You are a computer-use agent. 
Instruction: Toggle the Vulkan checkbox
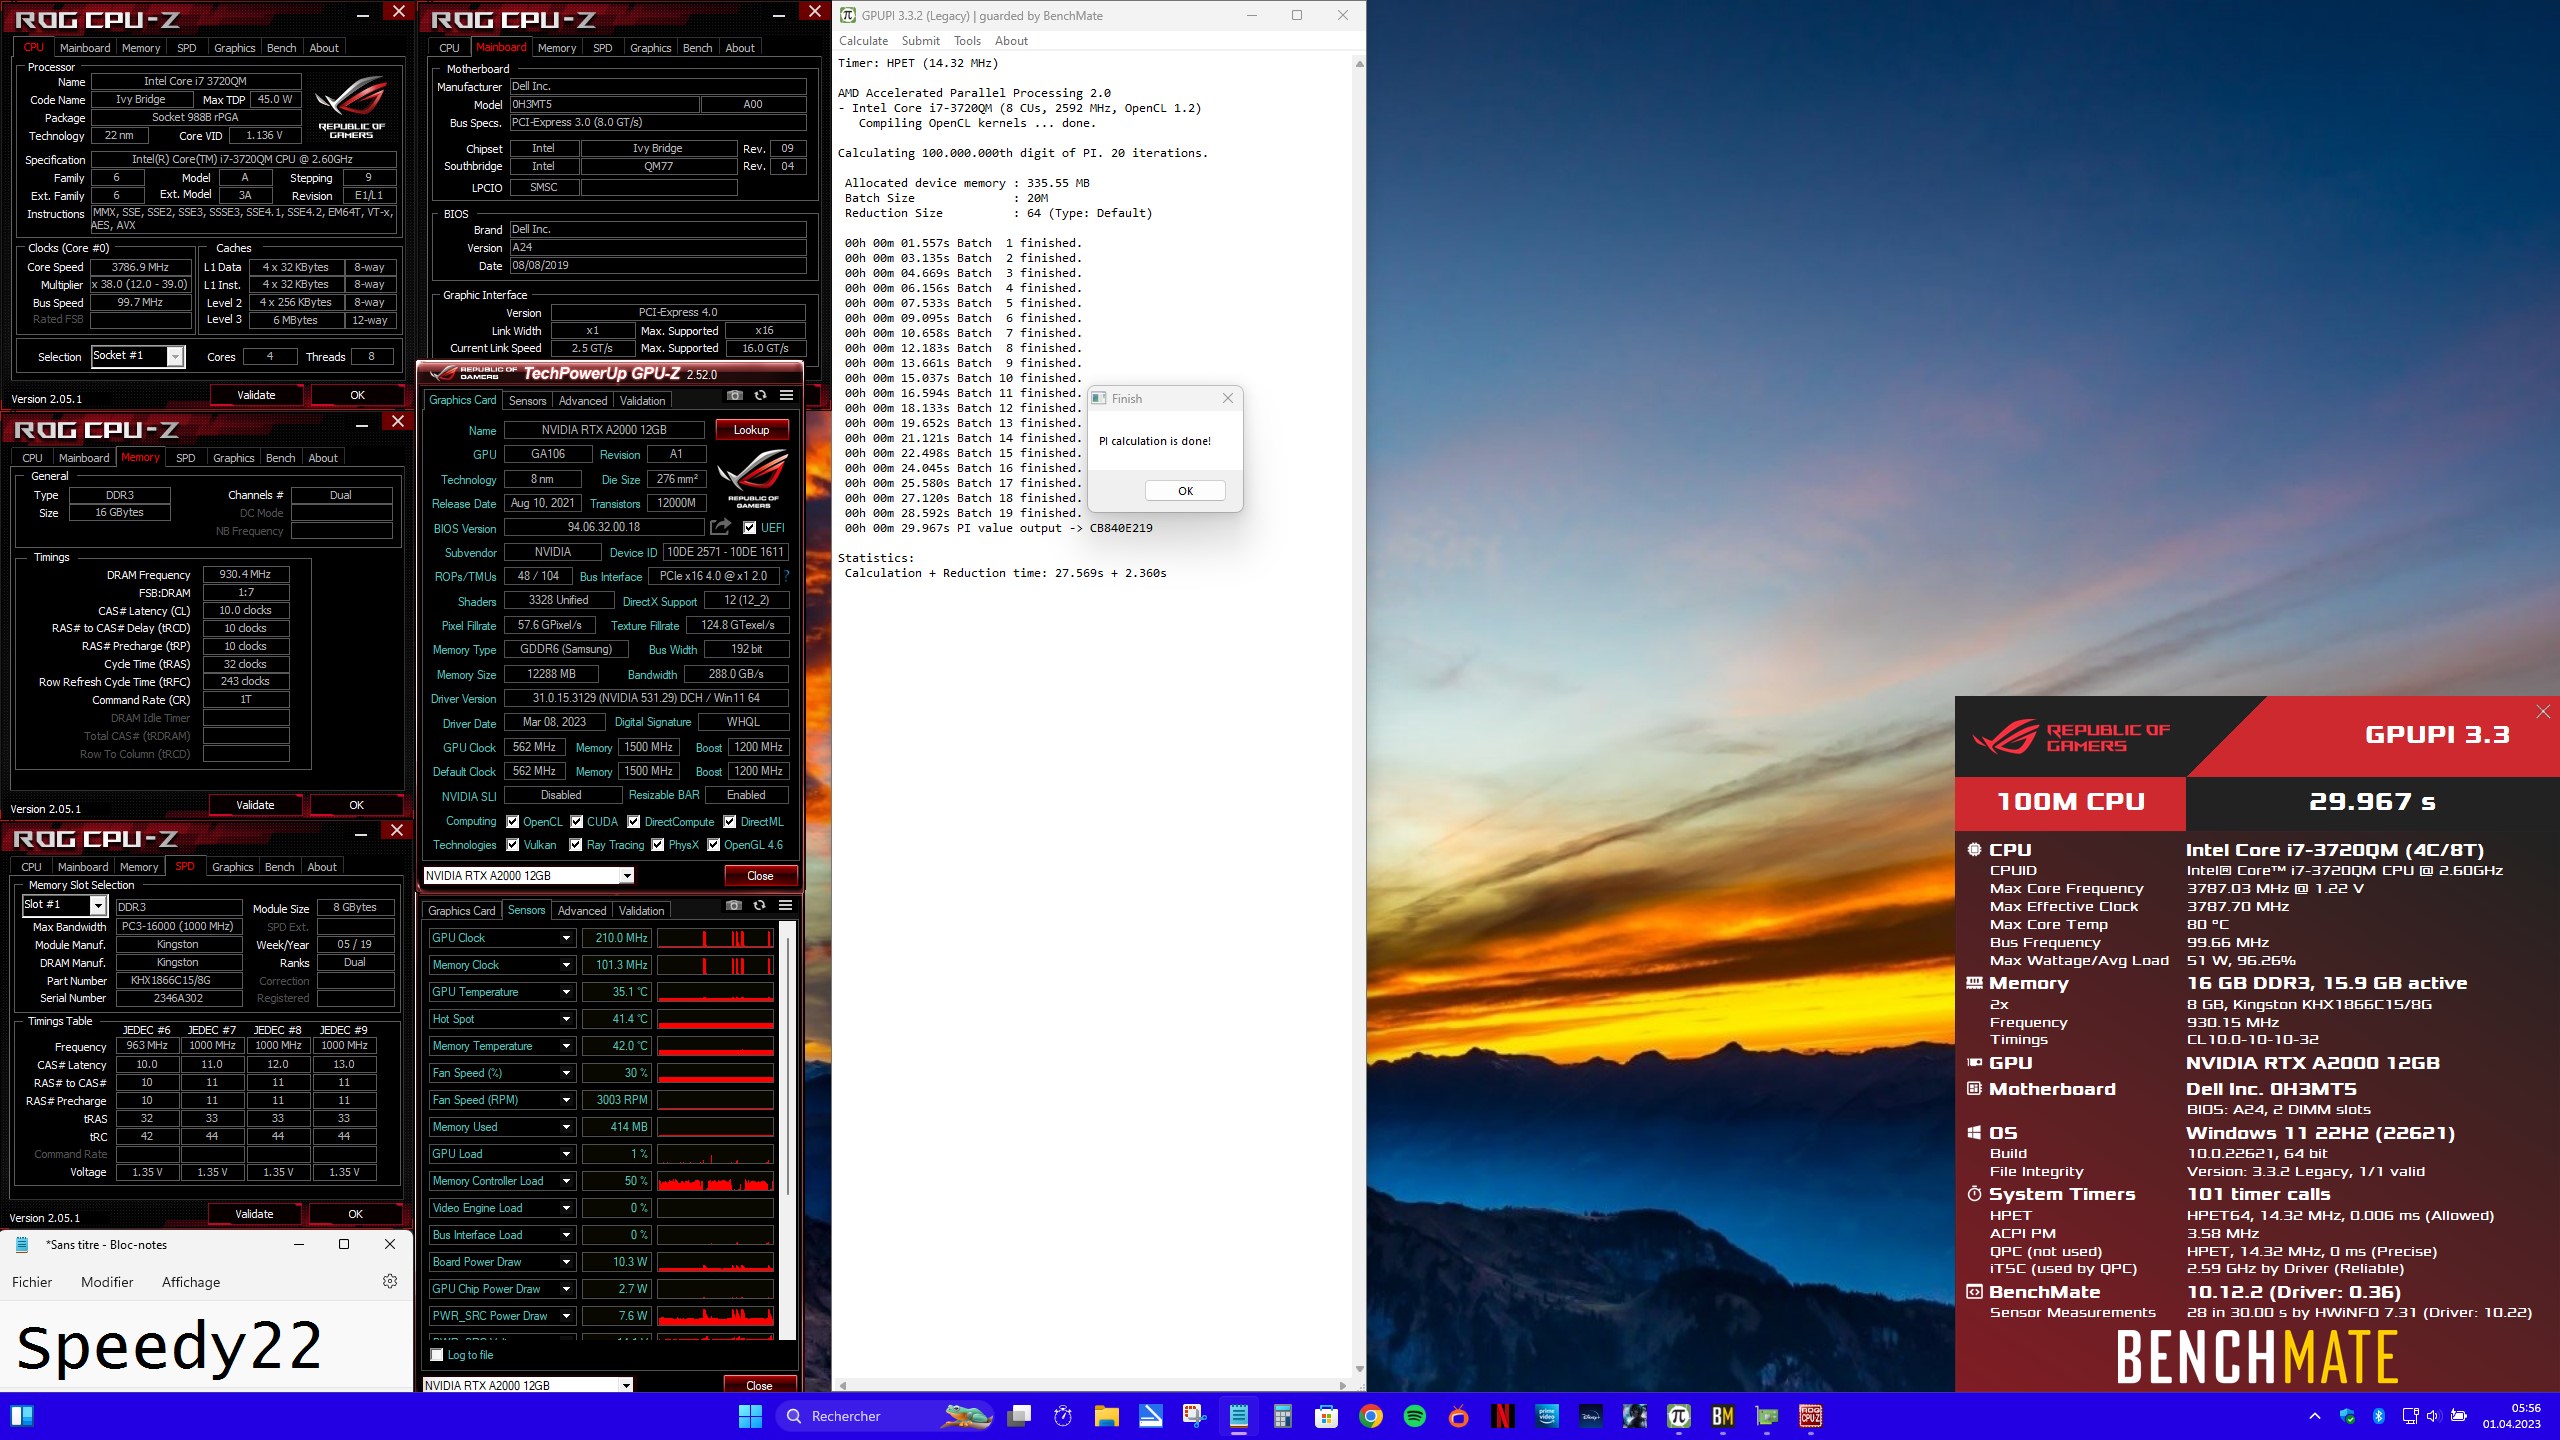click(x=513, y=845)
